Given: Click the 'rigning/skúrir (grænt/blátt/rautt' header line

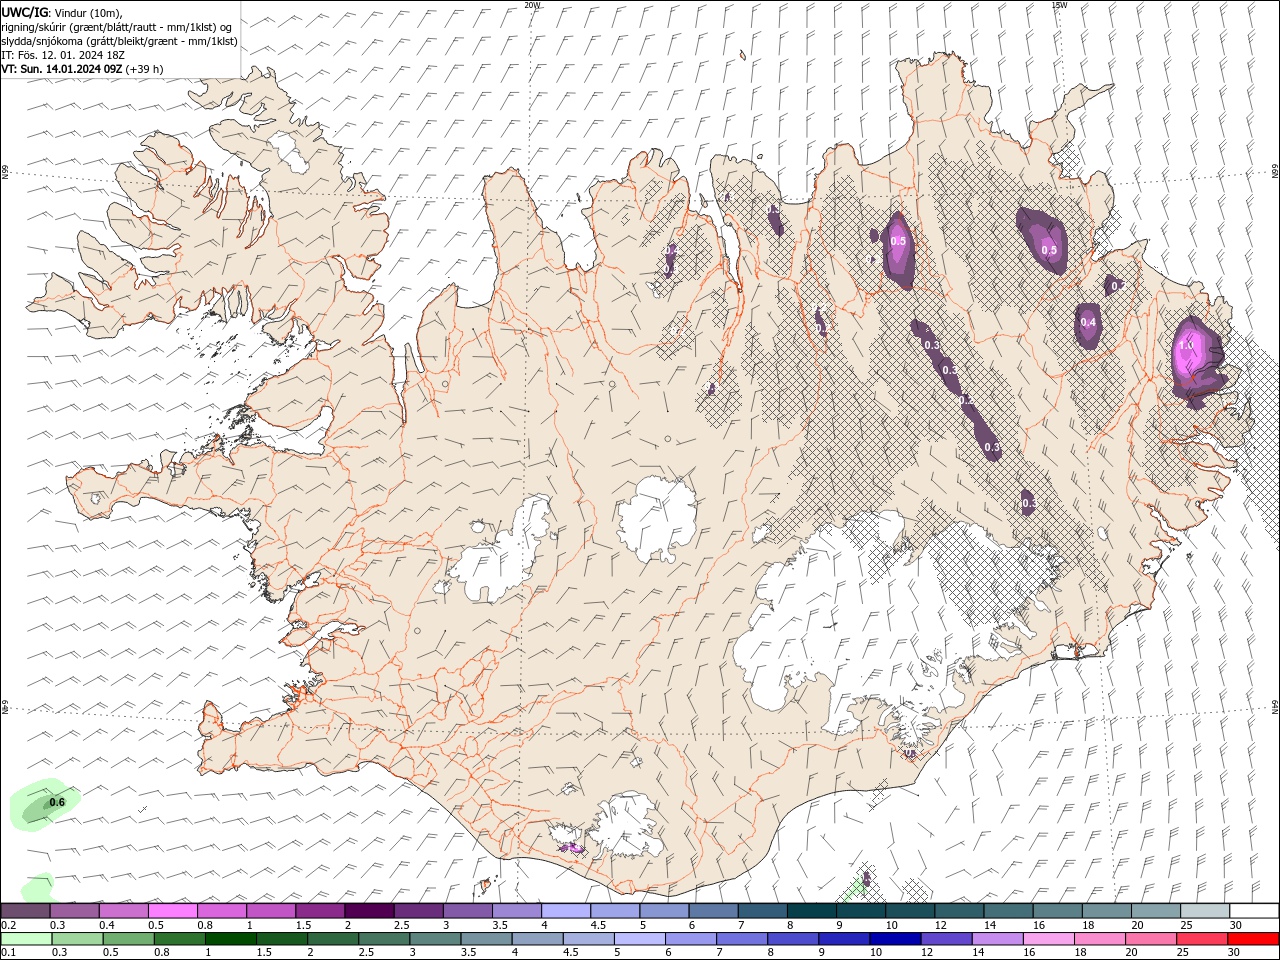Looking at the screenshot, I should point(117,27).
